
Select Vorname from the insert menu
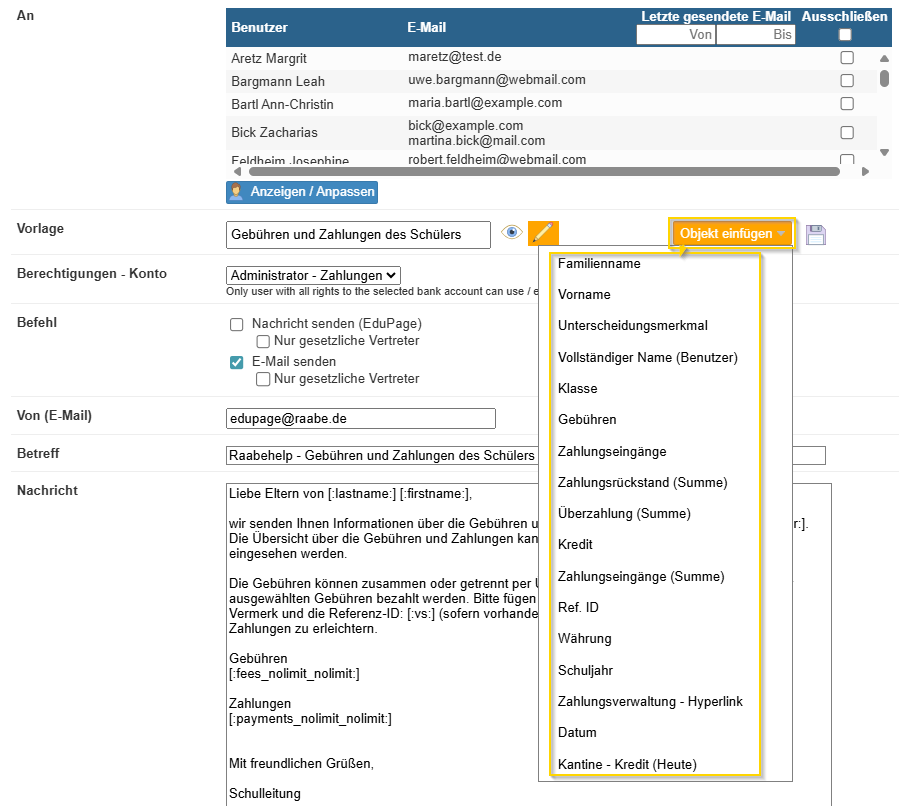point(584,295)
